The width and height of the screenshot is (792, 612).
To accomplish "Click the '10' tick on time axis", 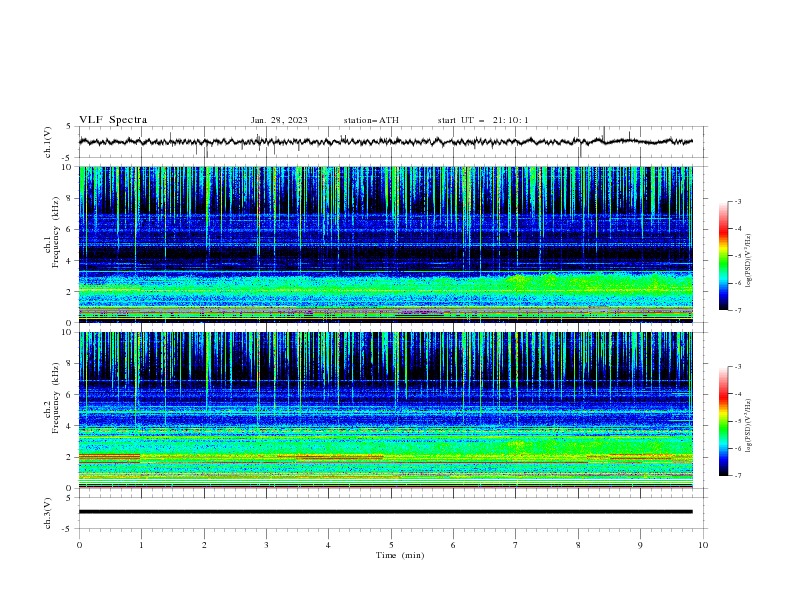I will pos(703,545).
